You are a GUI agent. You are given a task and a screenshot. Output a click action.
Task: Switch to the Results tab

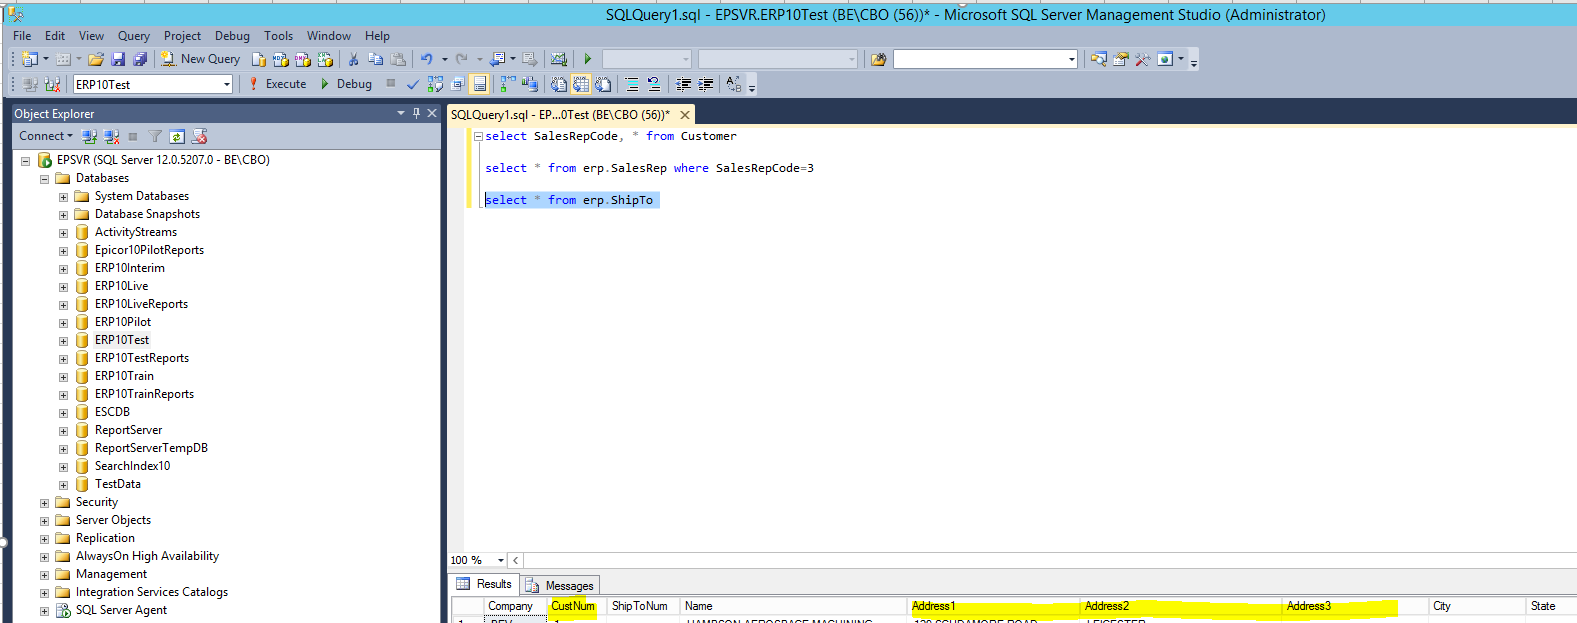coord(484,584)
